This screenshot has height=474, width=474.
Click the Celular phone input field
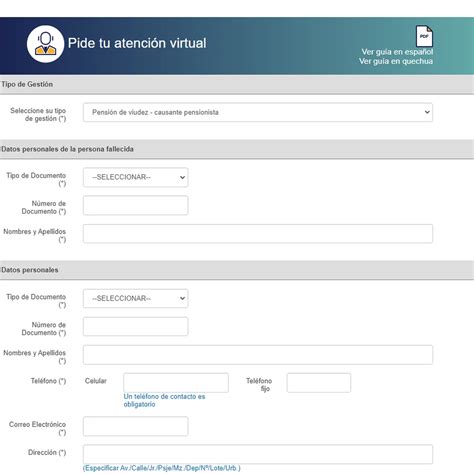[176, 383]
